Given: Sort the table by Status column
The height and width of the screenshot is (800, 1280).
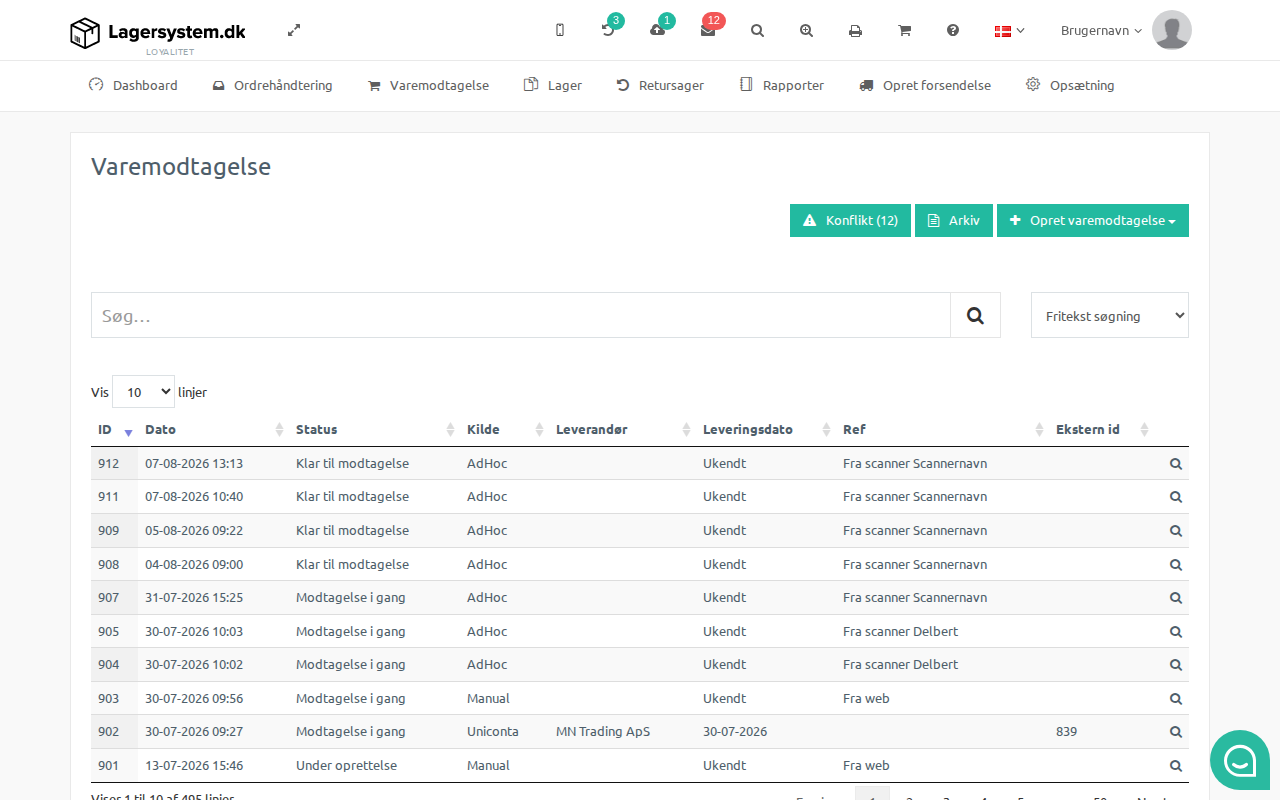Looking at the screenshot, I should (x=374, y=430).
